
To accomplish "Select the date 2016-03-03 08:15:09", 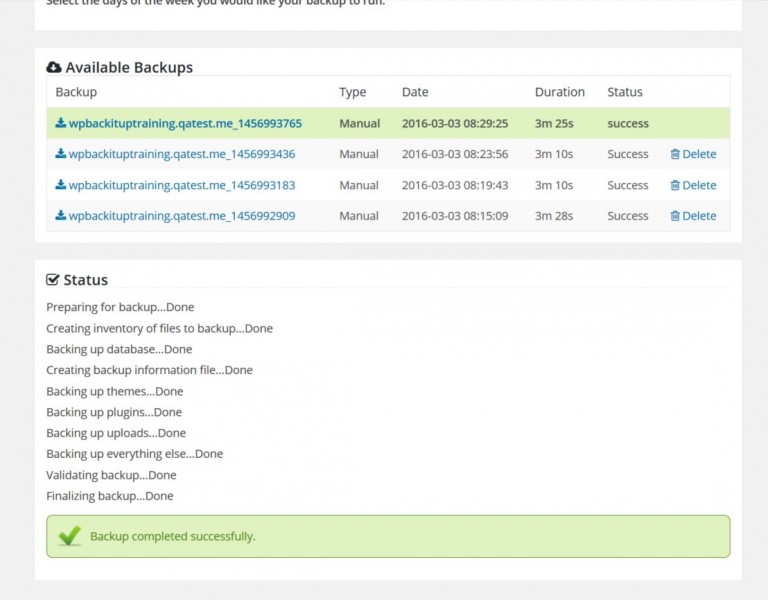I will coord(455,216).
